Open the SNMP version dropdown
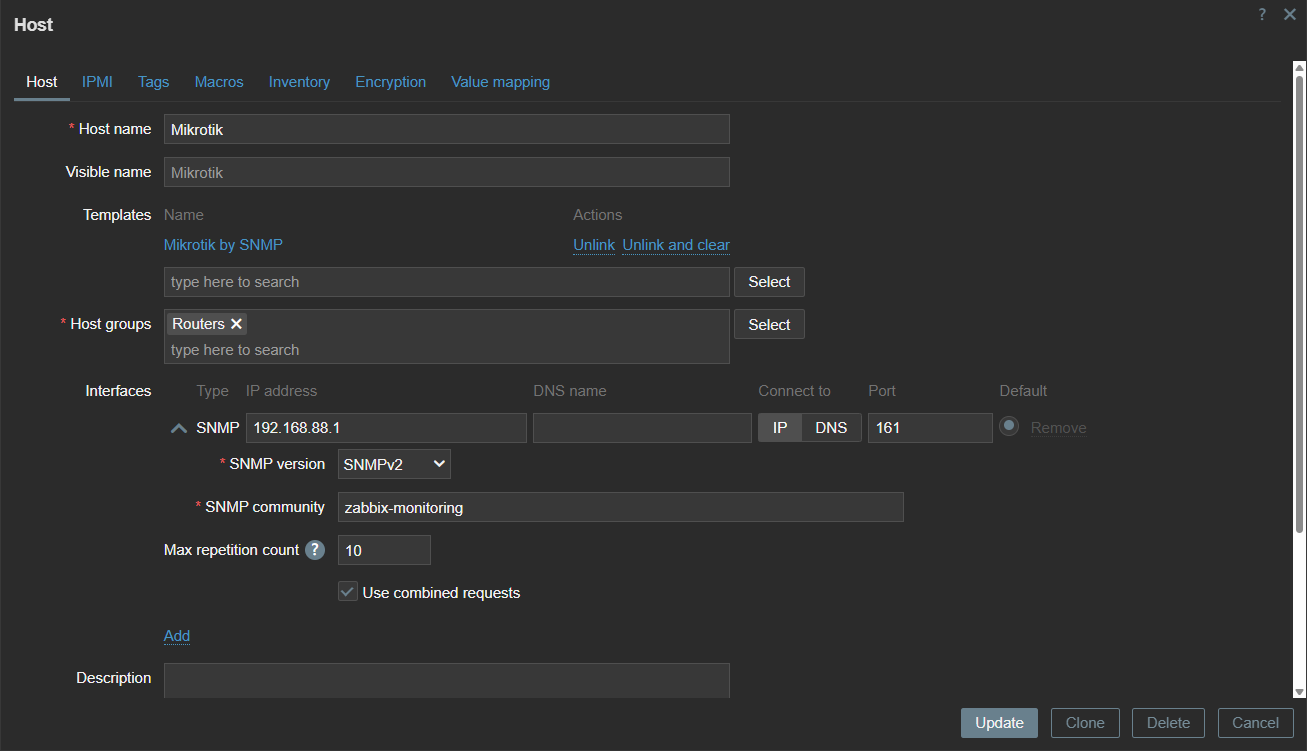Screen dimensions: 1307x751 tap(394, 464)
